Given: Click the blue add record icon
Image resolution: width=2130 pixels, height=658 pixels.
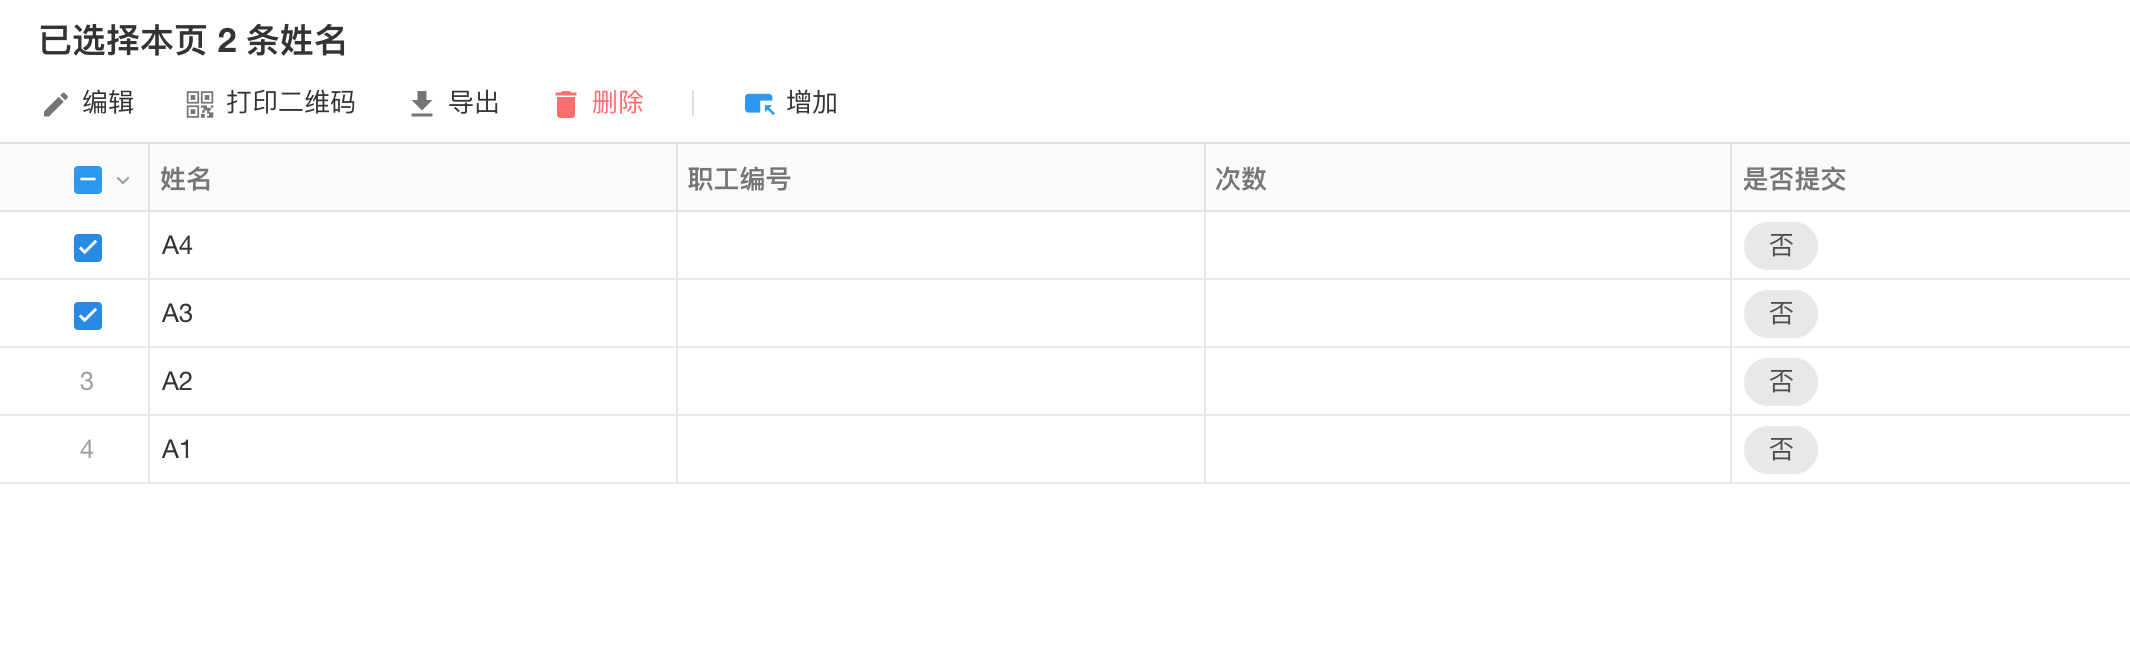Looking at the screenshot, I should [x=758, y=103].
